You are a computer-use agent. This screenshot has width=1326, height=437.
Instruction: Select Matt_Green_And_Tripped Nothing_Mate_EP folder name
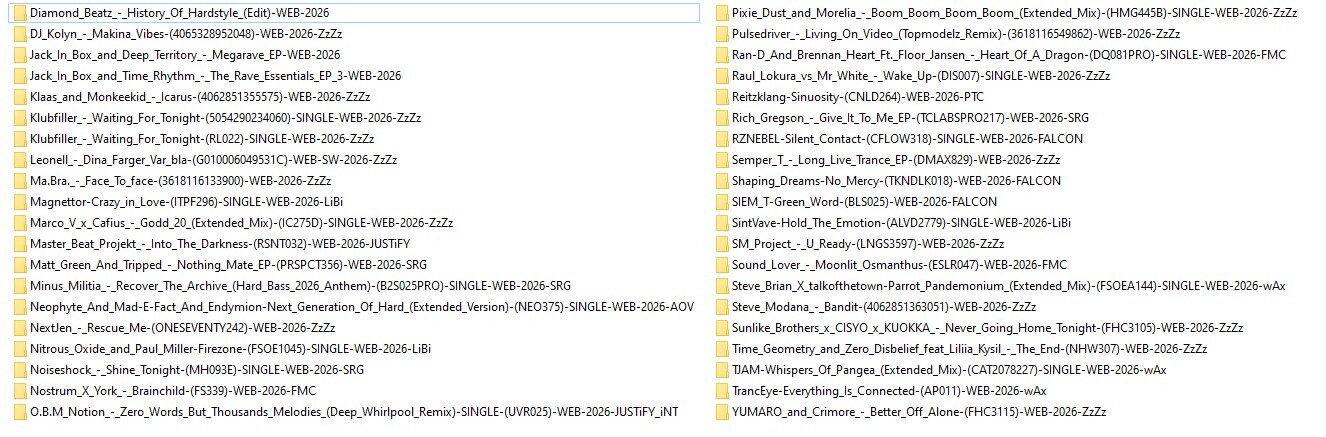pyautogui.click(x=228, y=265)
